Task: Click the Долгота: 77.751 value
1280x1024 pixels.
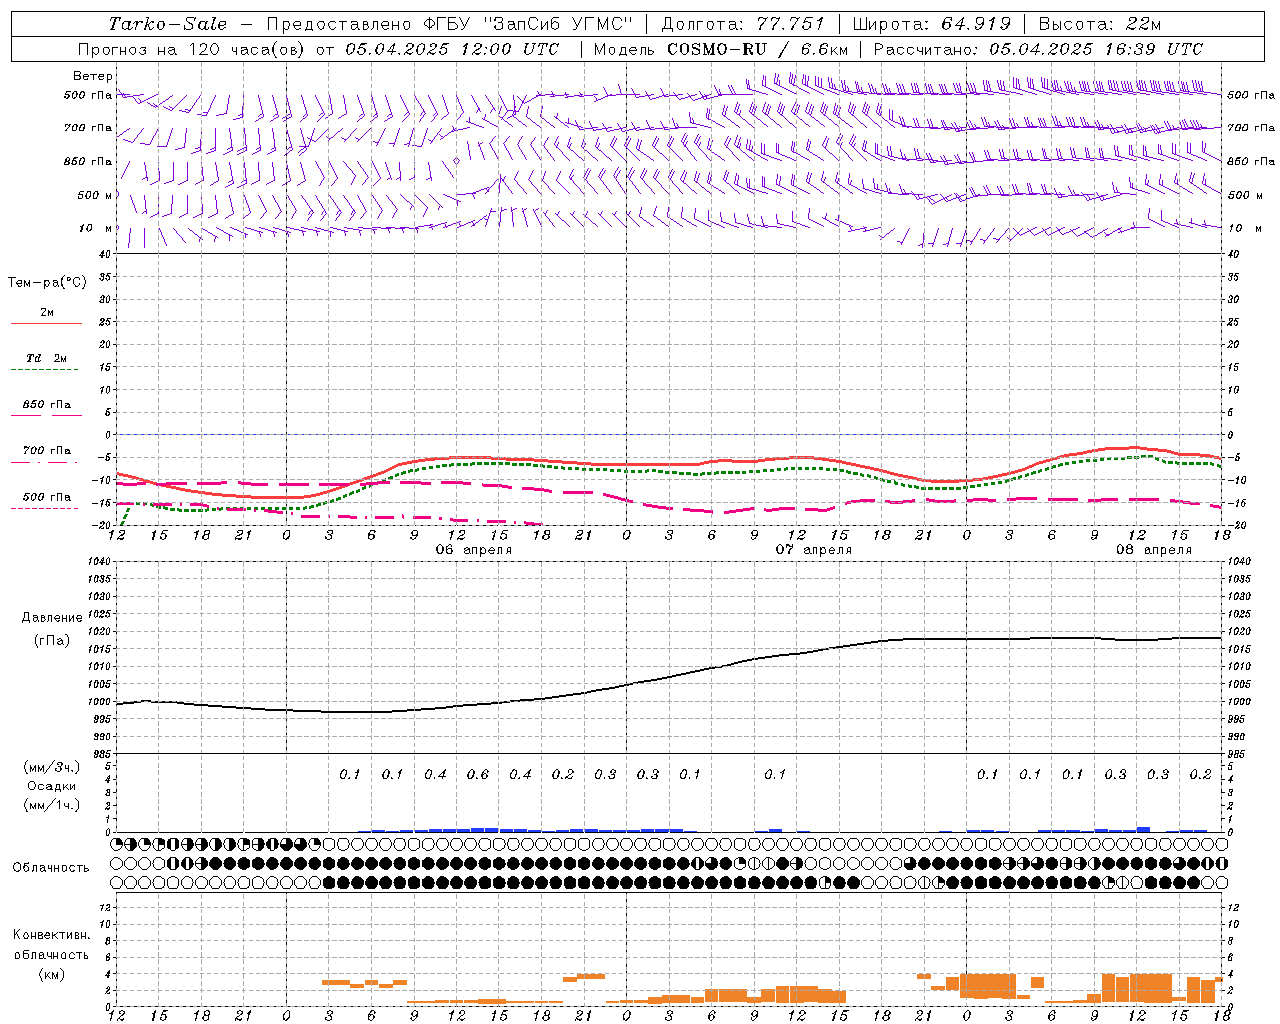Action: pos(743,24)
